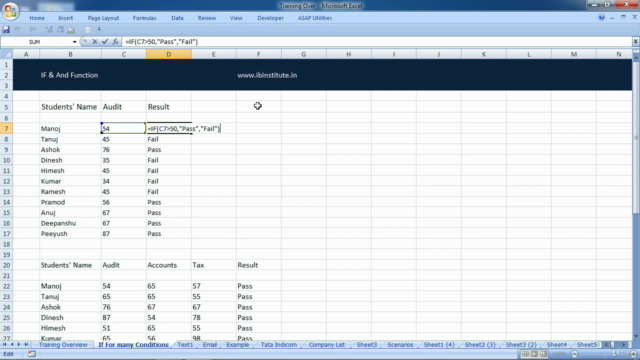
Task: Minimize the workbook window in ribbon
Action: tap(612, 17)
